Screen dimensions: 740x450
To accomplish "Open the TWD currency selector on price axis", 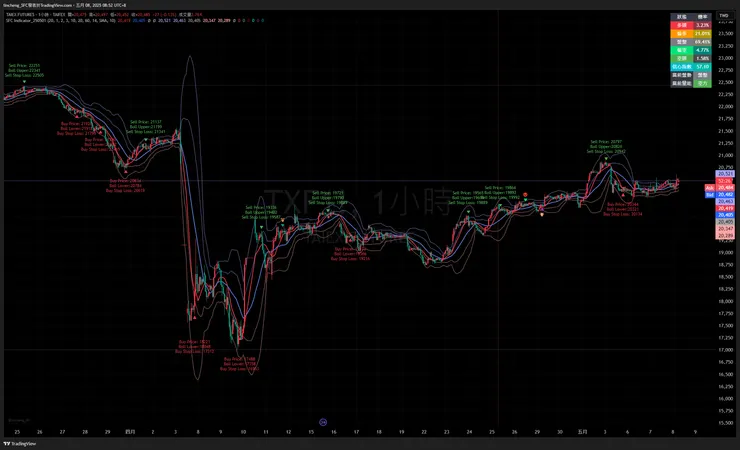I will point(724,16).
